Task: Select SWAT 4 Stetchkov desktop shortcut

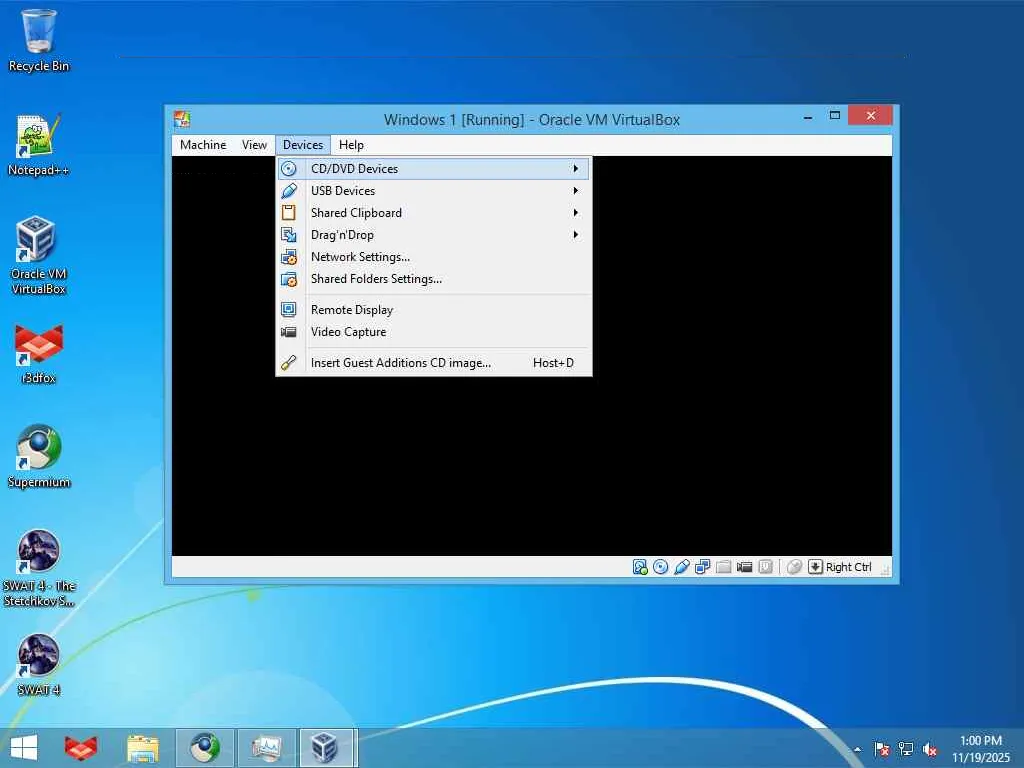Action: click(39, 568)
